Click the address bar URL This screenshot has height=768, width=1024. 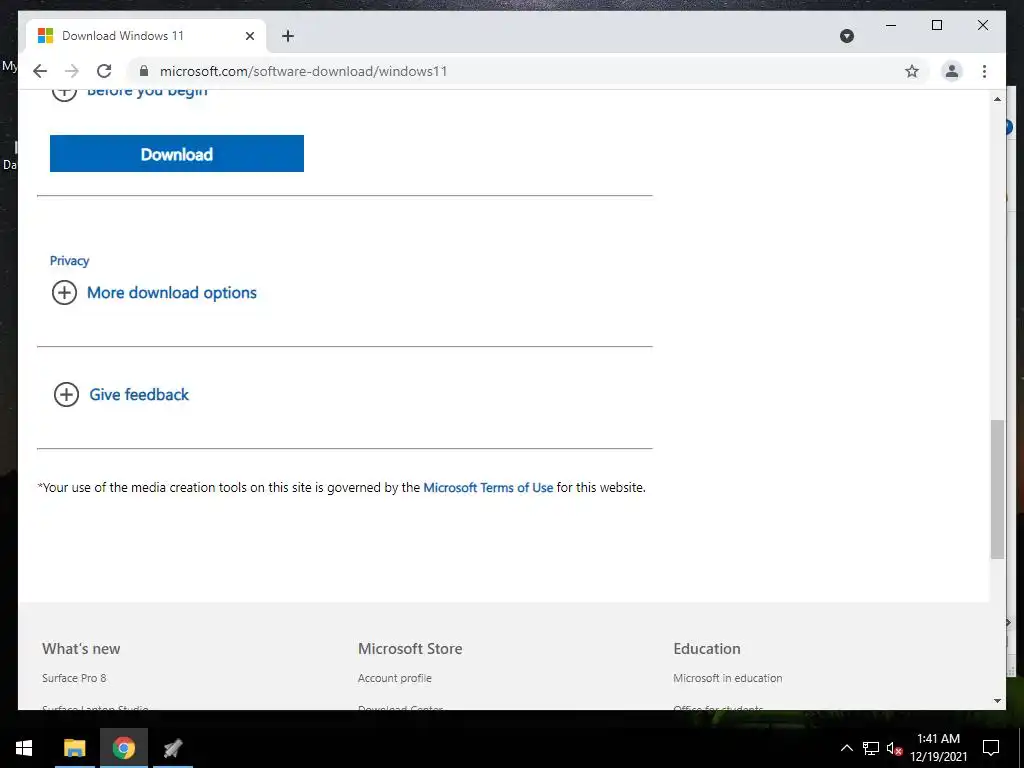pos(303,71)
